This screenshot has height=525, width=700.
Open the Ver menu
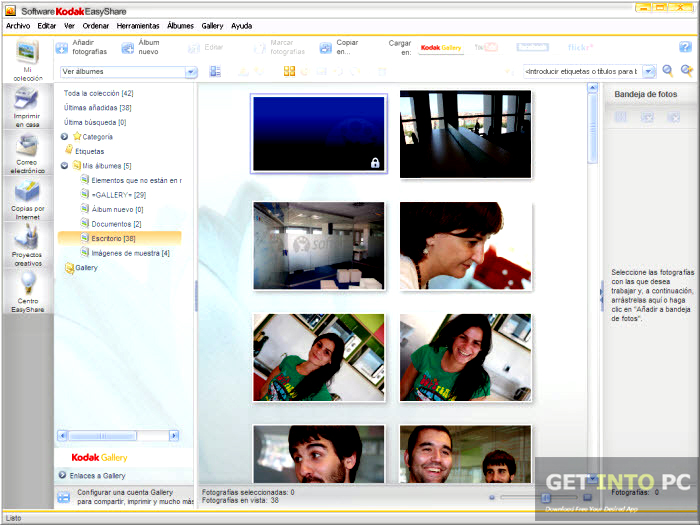(69, 26)
